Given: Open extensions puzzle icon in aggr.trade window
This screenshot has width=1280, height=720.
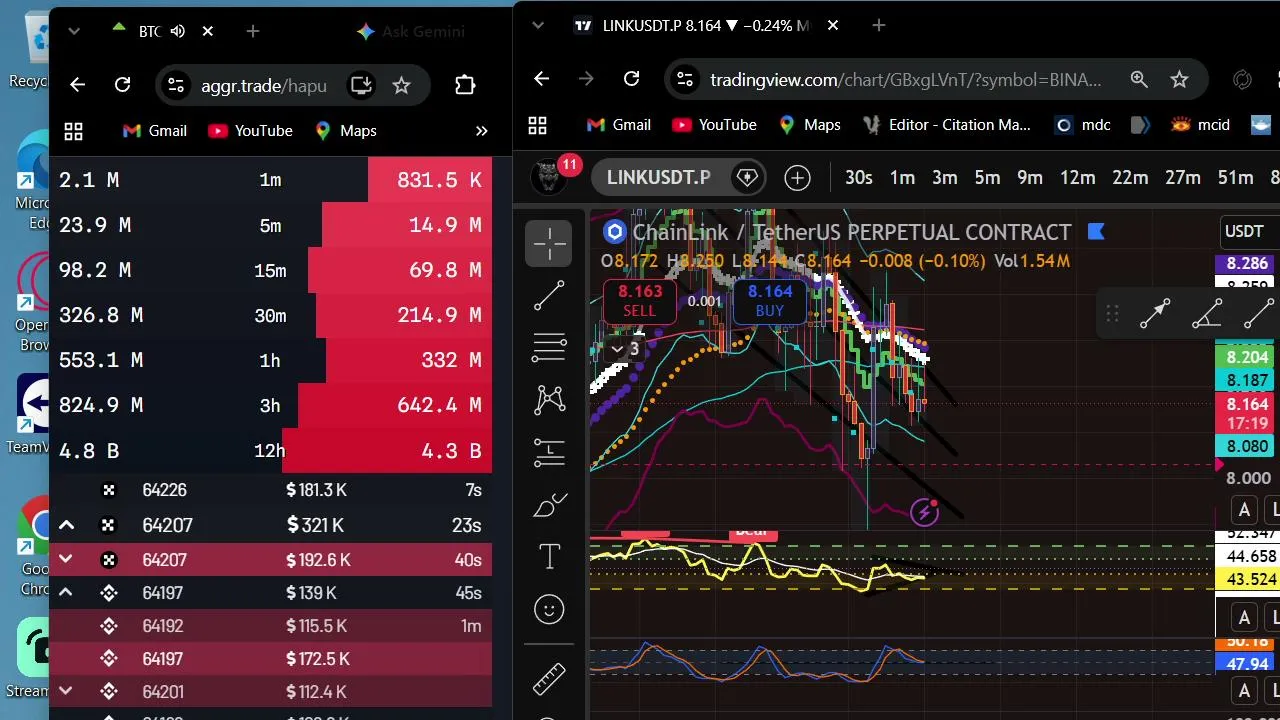Looking at the screenshot, I should tap(465, 85).
